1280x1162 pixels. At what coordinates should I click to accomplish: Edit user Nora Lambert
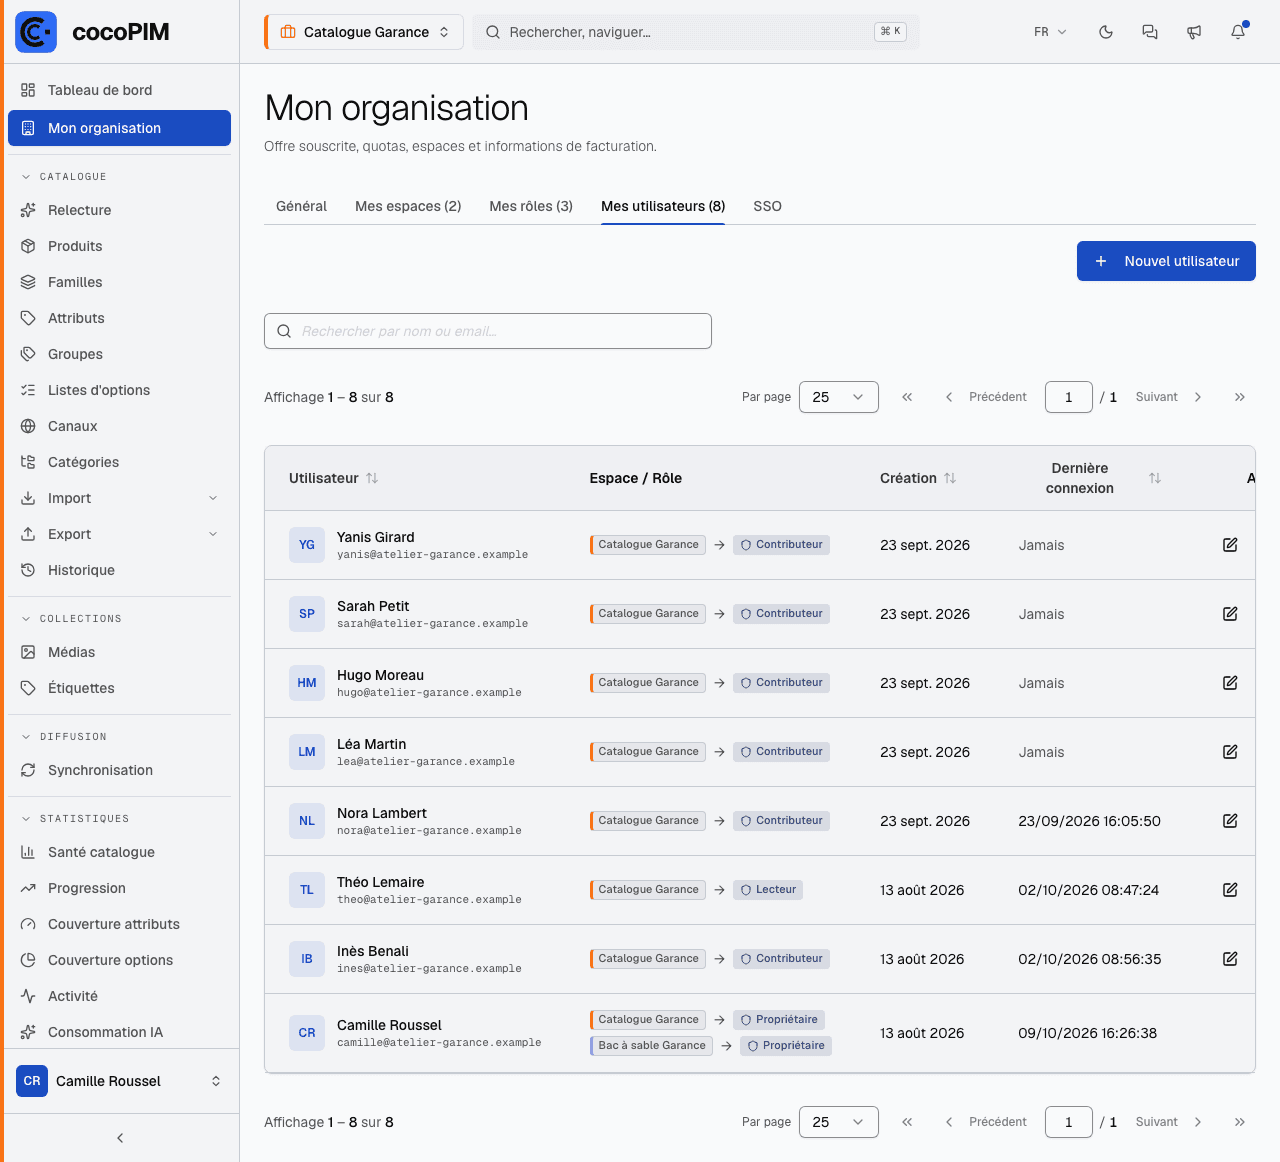[x=1230, y=821]
